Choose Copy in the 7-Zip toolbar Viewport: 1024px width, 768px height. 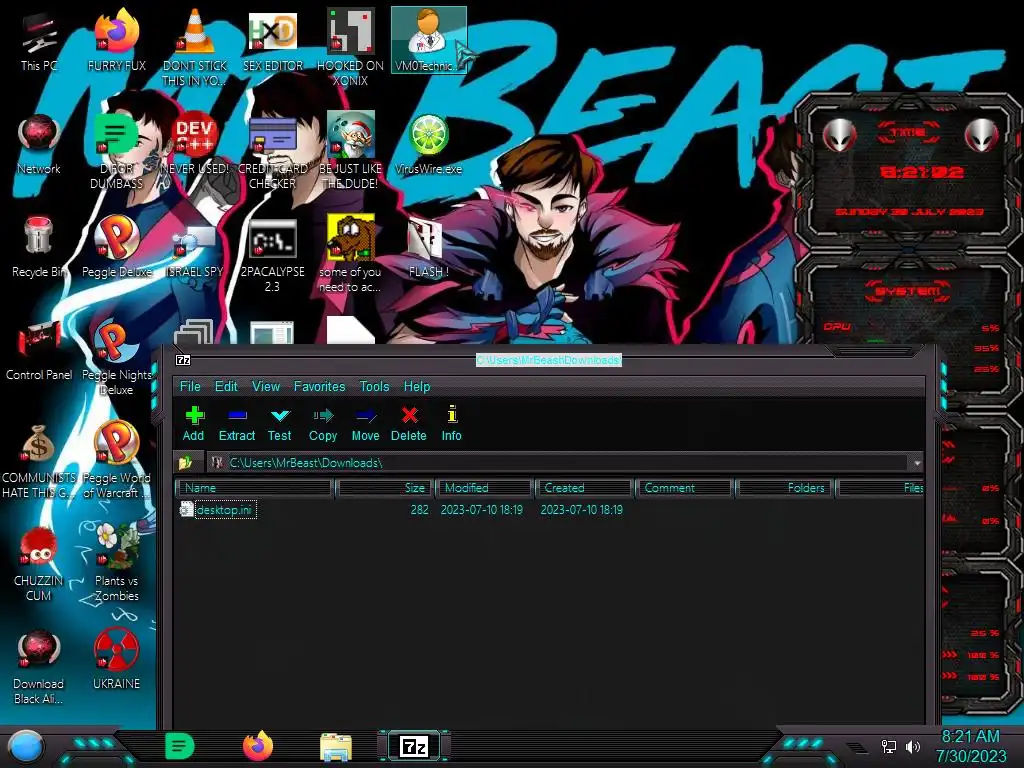pyautogui.click(x=323, y=423)
